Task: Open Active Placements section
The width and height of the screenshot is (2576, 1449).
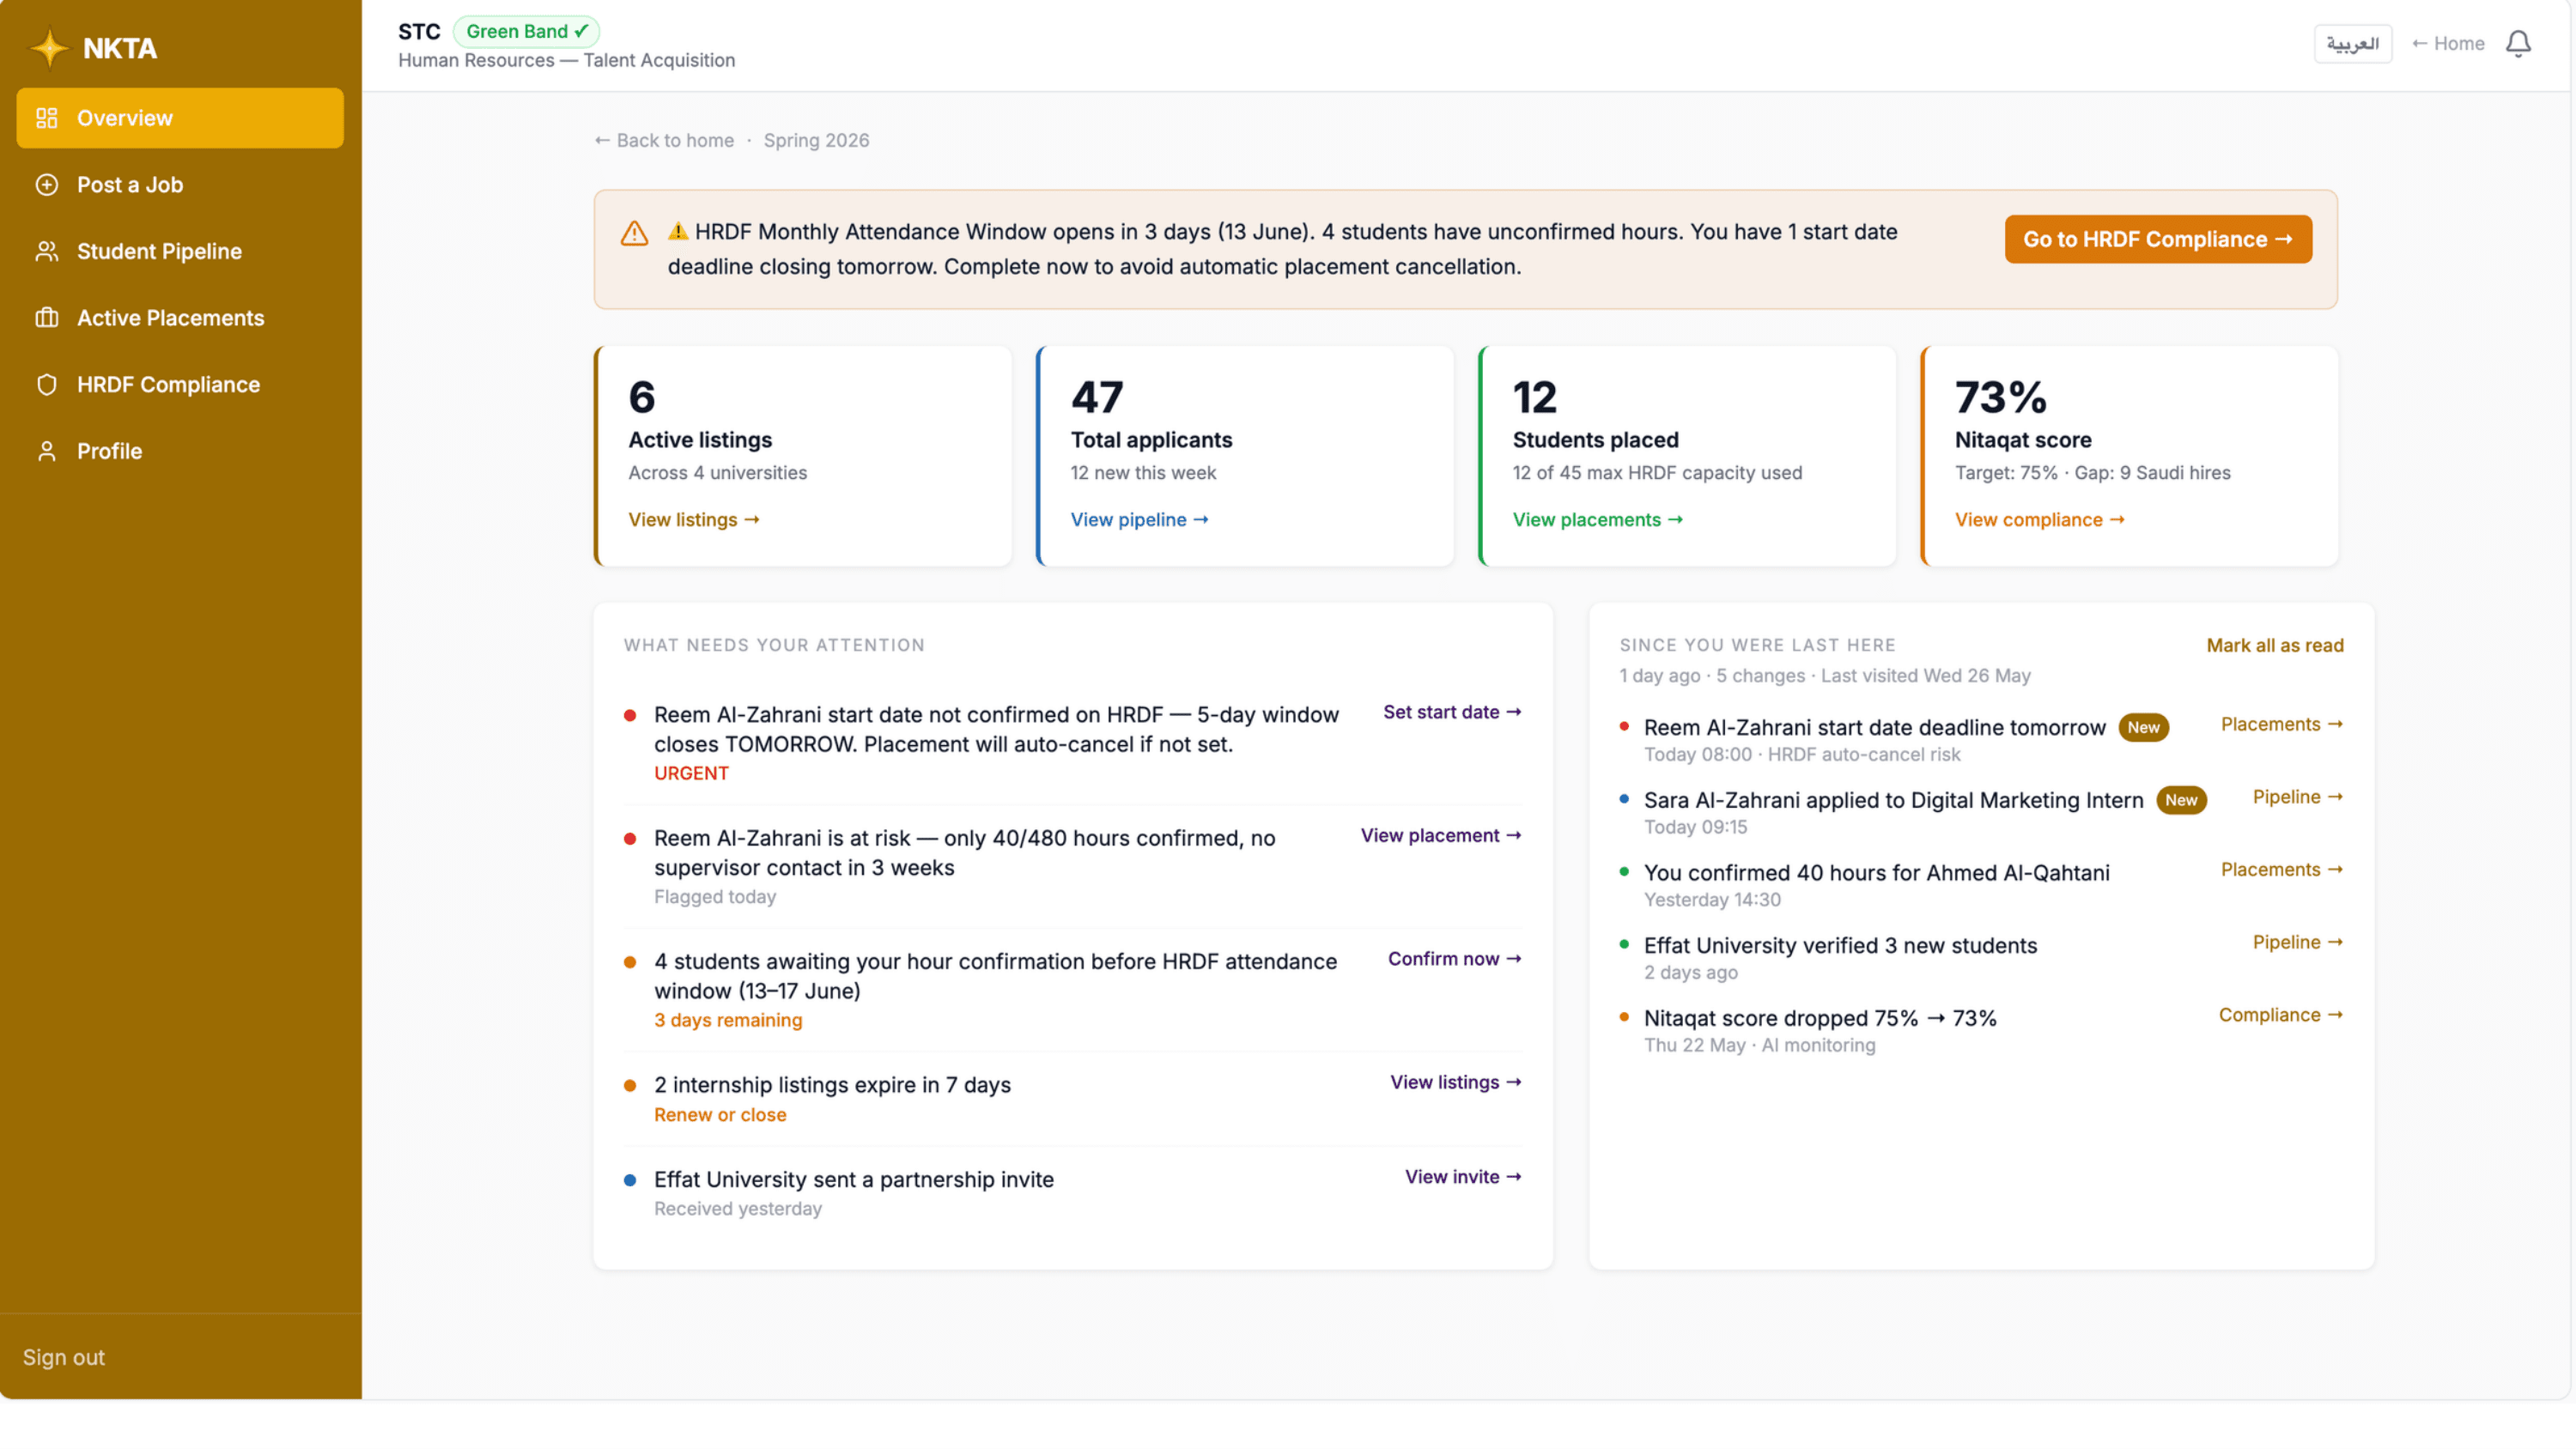Action: (180, 318)
